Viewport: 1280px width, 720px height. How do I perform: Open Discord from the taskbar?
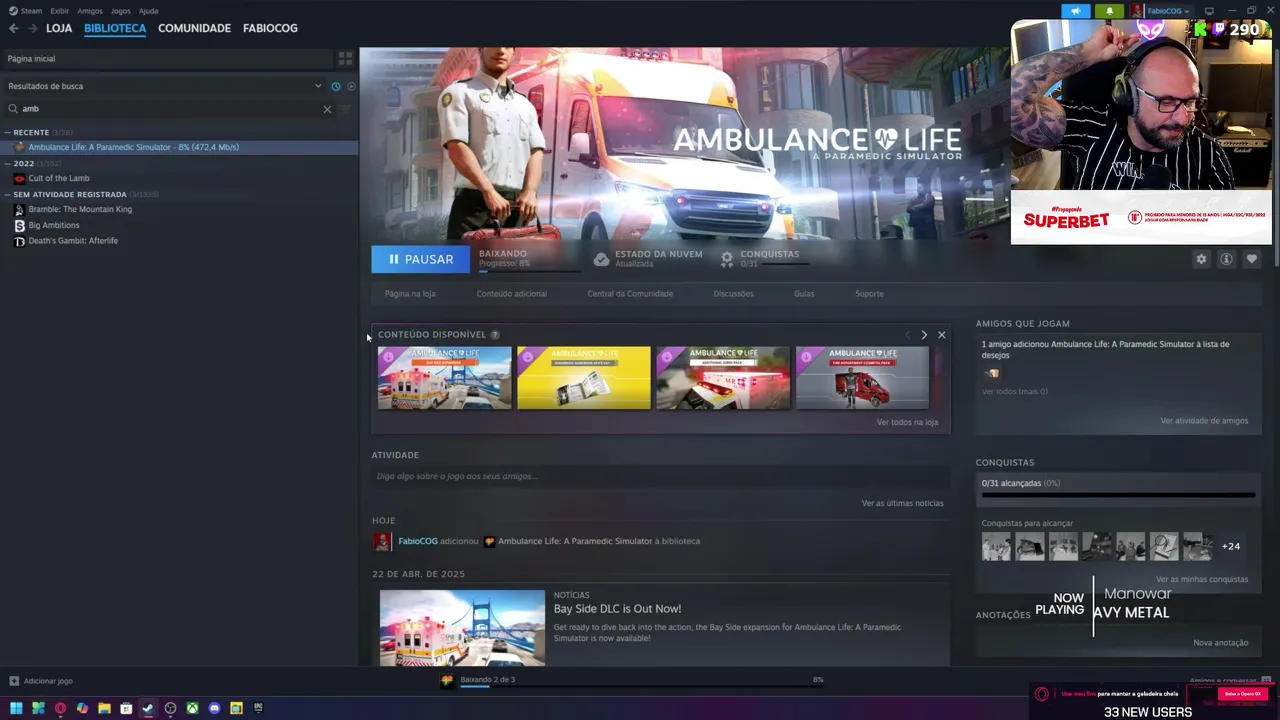click(214, 708)
